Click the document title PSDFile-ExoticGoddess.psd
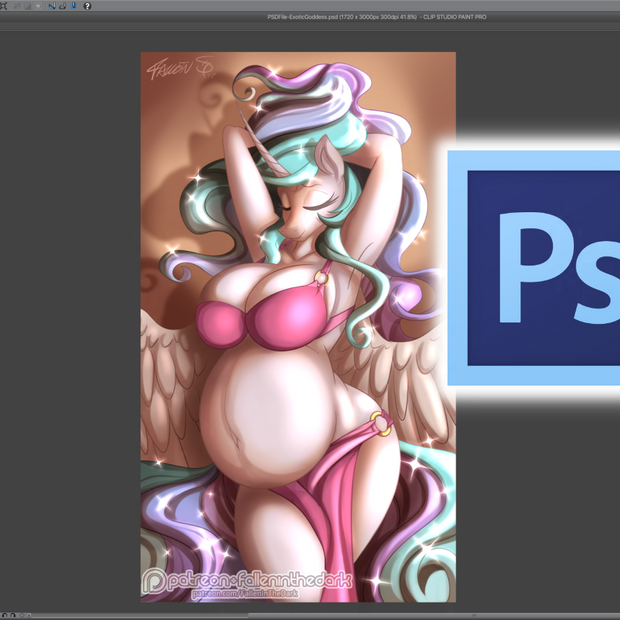The width and height of the screenshot is (620, 620). 302,17
